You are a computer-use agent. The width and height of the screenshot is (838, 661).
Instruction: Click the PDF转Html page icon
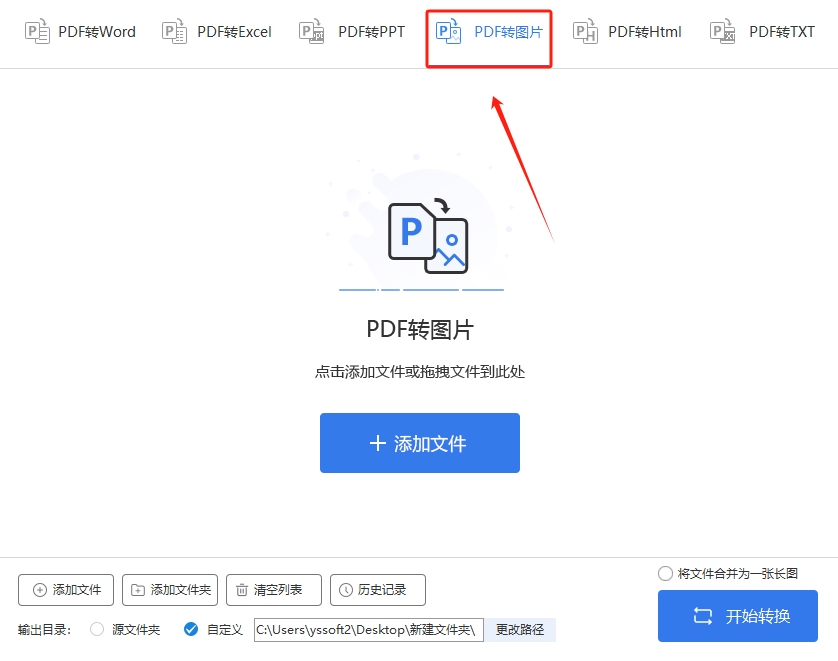coord(584,31)
